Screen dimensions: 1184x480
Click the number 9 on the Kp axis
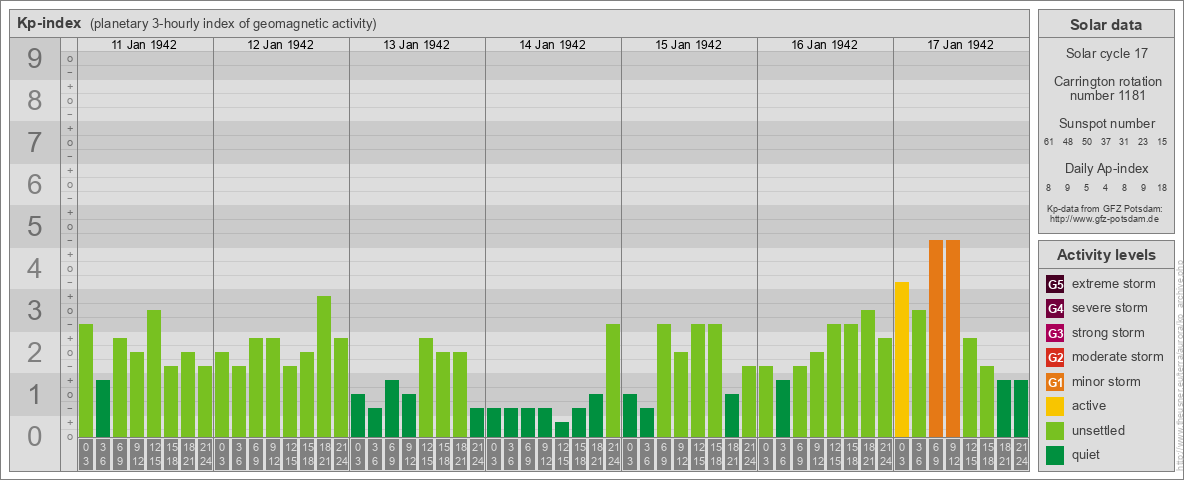34,60
